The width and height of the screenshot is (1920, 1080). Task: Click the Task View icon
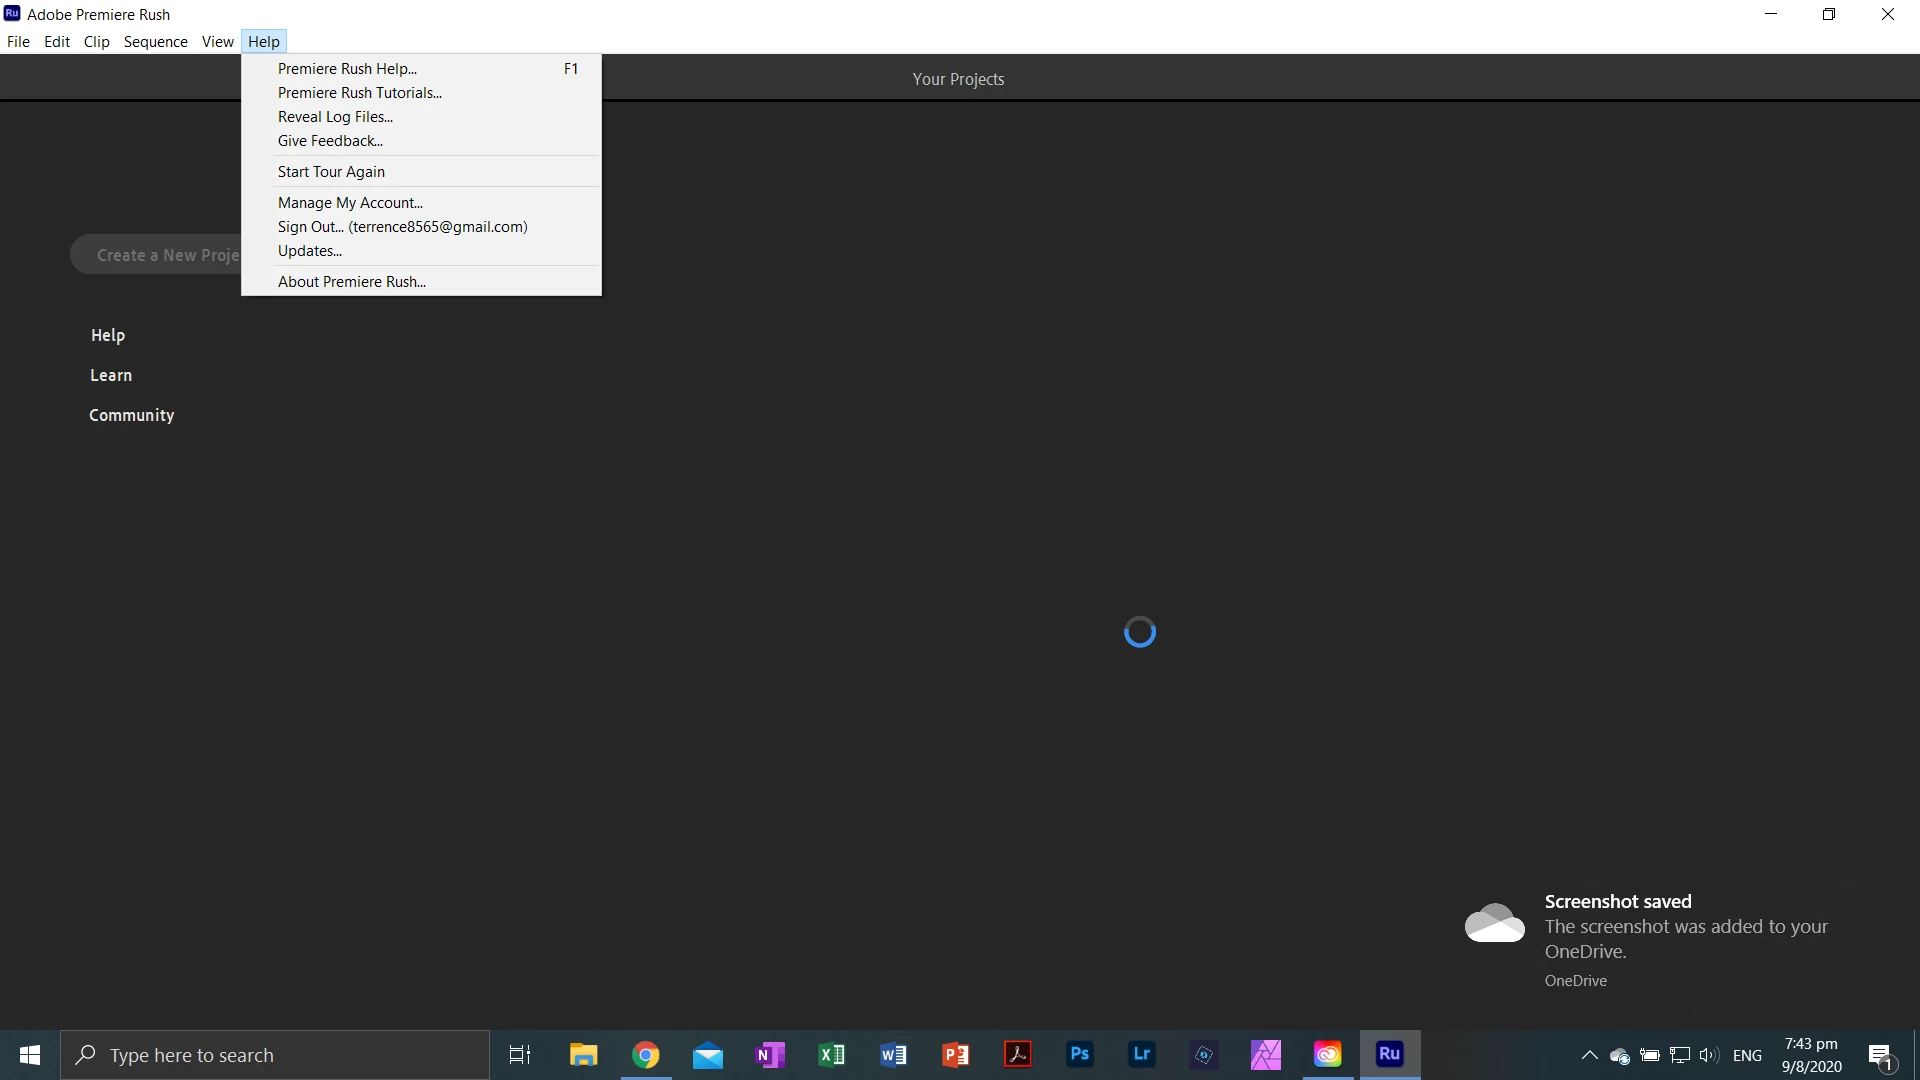(x=520, y=1054)
